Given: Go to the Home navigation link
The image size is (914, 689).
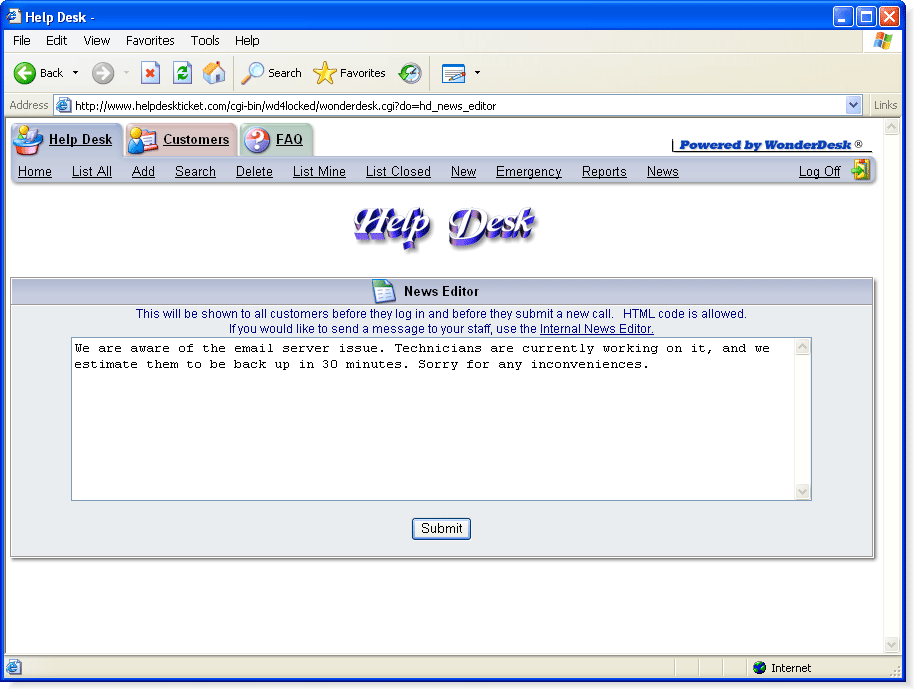Looking at the screenshot, I should point(34,171).
